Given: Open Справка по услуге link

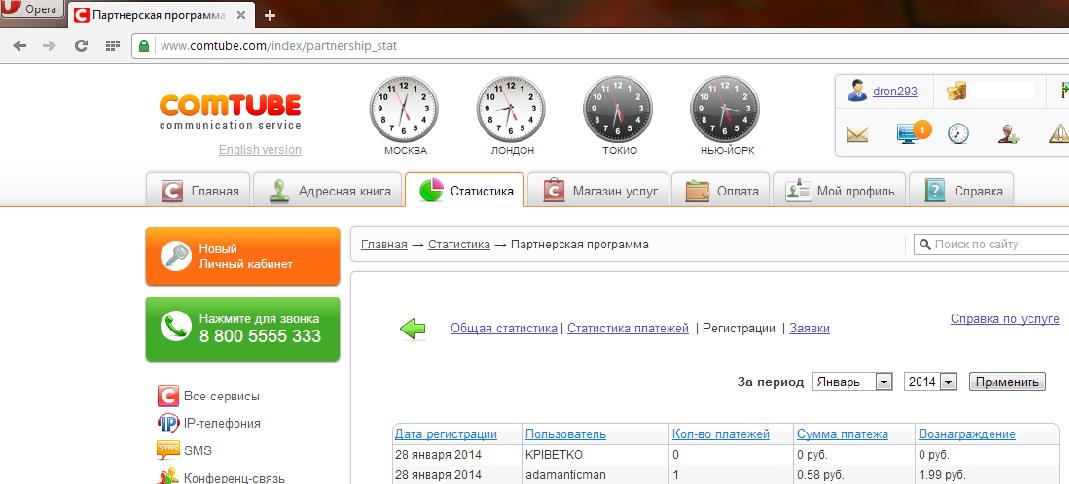Looking at the screenshot, I should 1005,319.
